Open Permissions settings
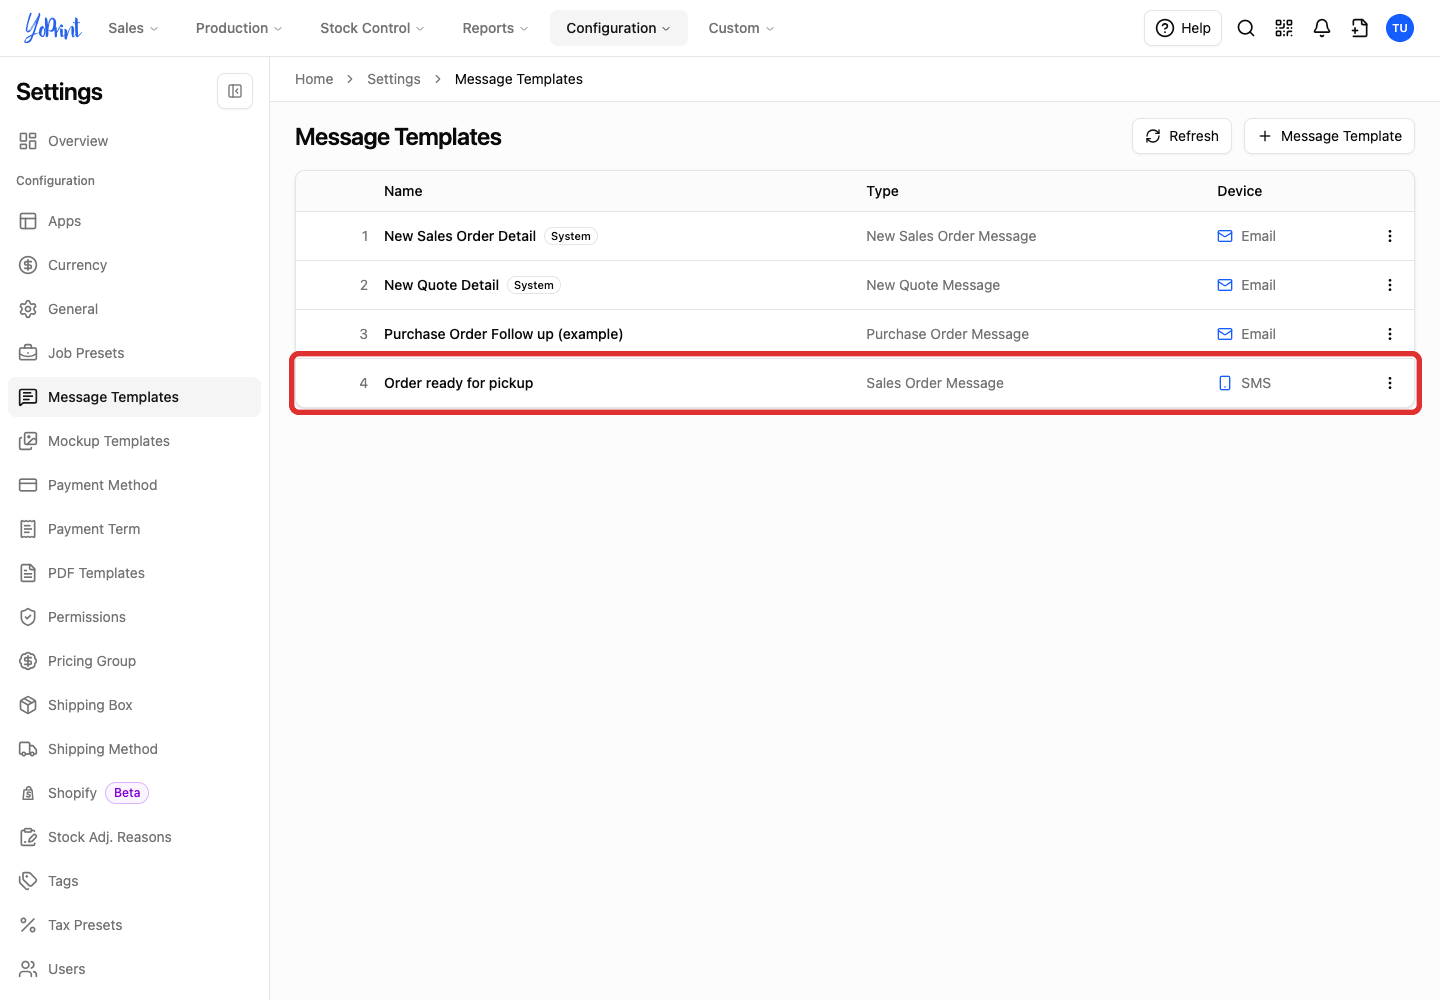1440x1000 pixels. pos(134,617)
